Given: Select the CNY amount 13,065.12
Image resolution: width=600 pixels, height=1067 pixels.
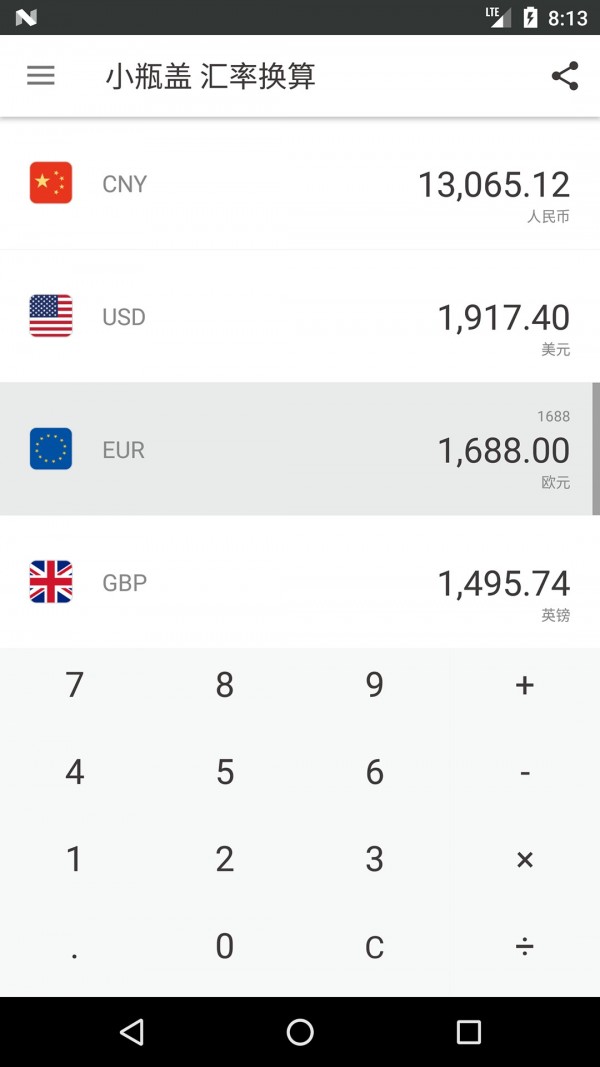Looking at the screenshot, I should point(494,185).
